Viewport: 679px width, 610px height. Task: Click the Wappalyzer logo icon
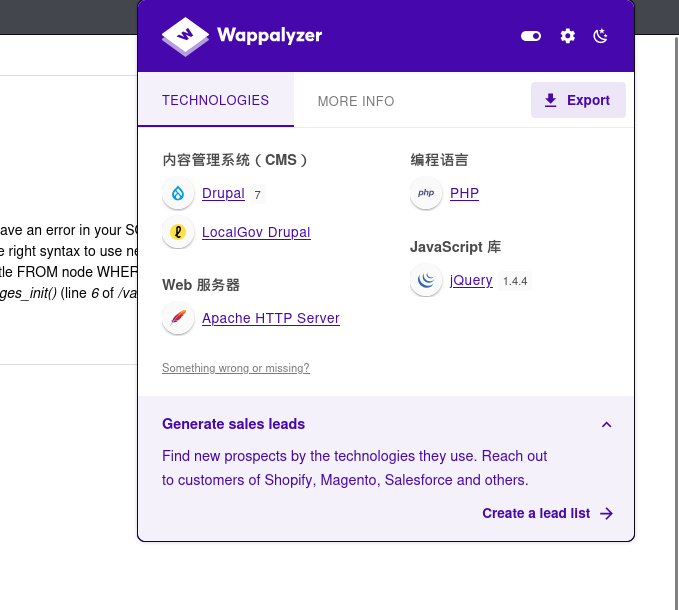tap(185, 36)
